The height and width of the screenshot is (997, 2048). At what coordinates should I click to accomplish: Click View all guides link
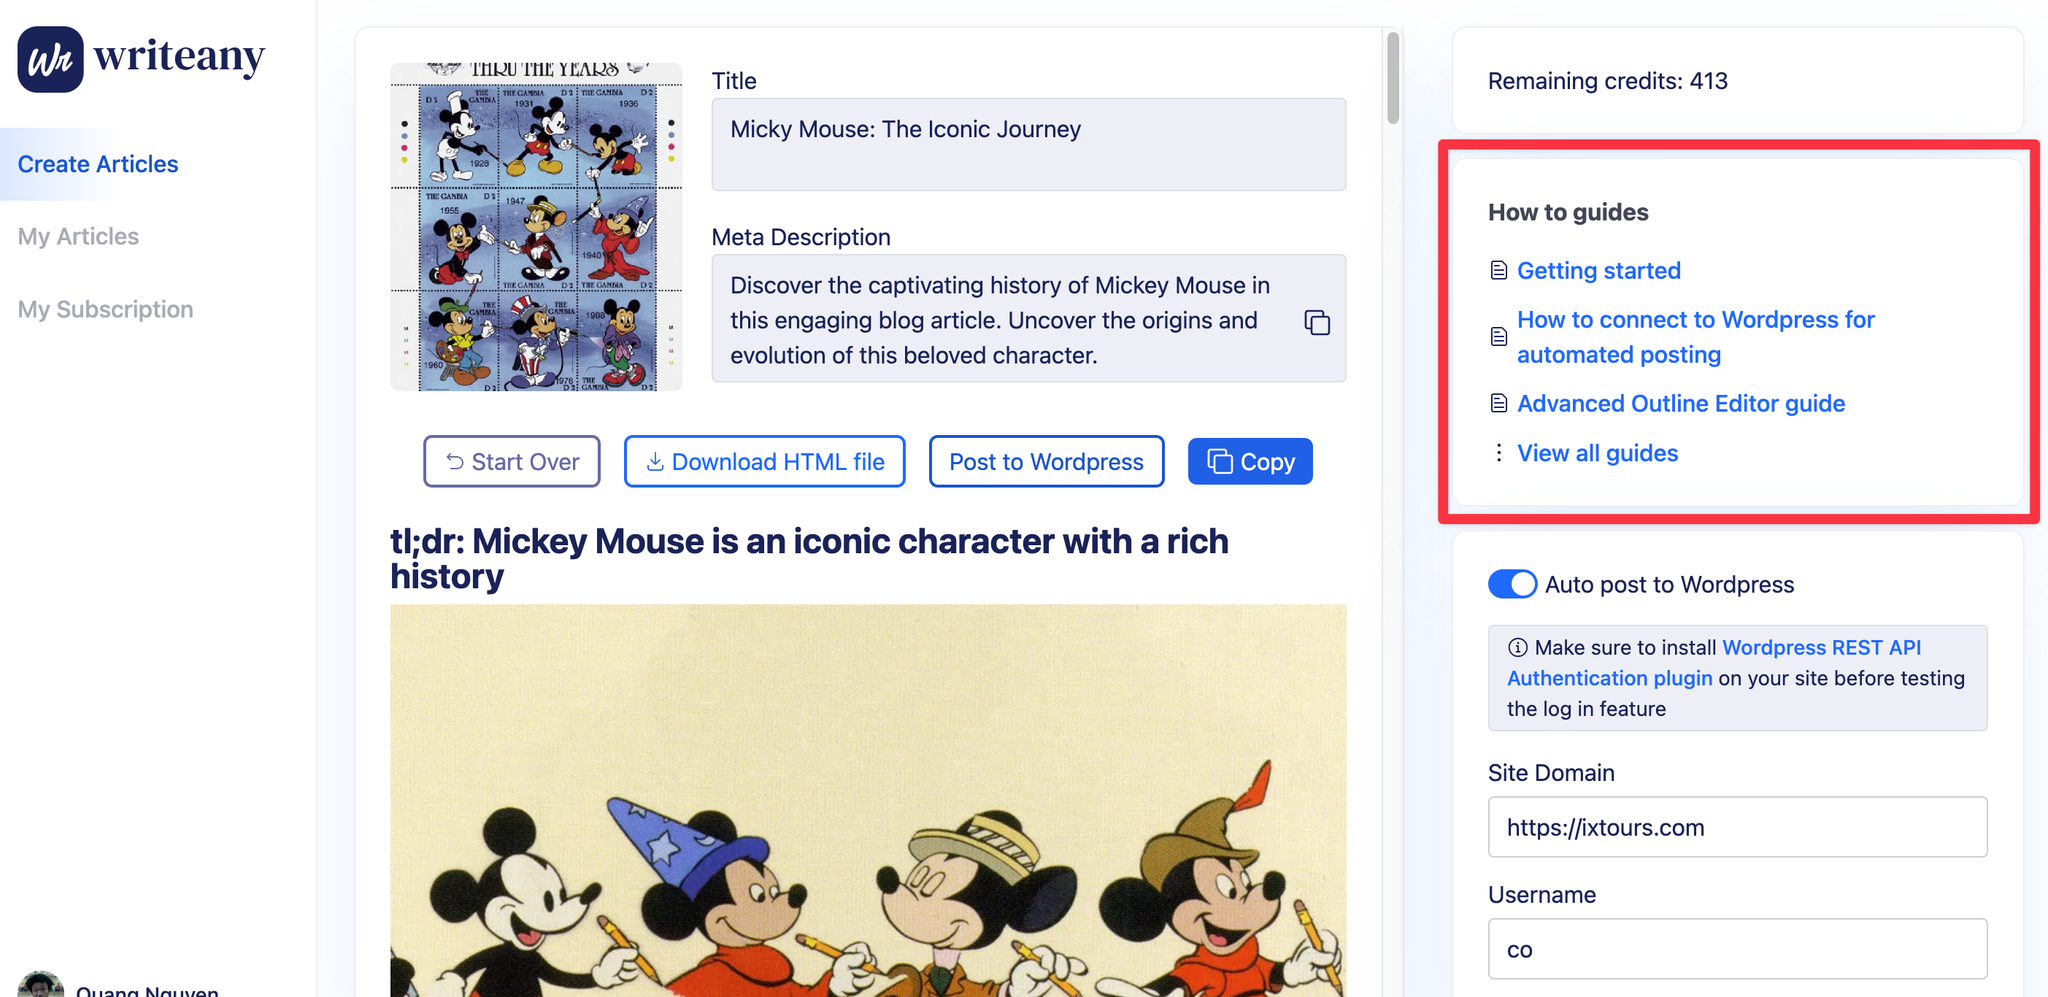click(1597, 453)
